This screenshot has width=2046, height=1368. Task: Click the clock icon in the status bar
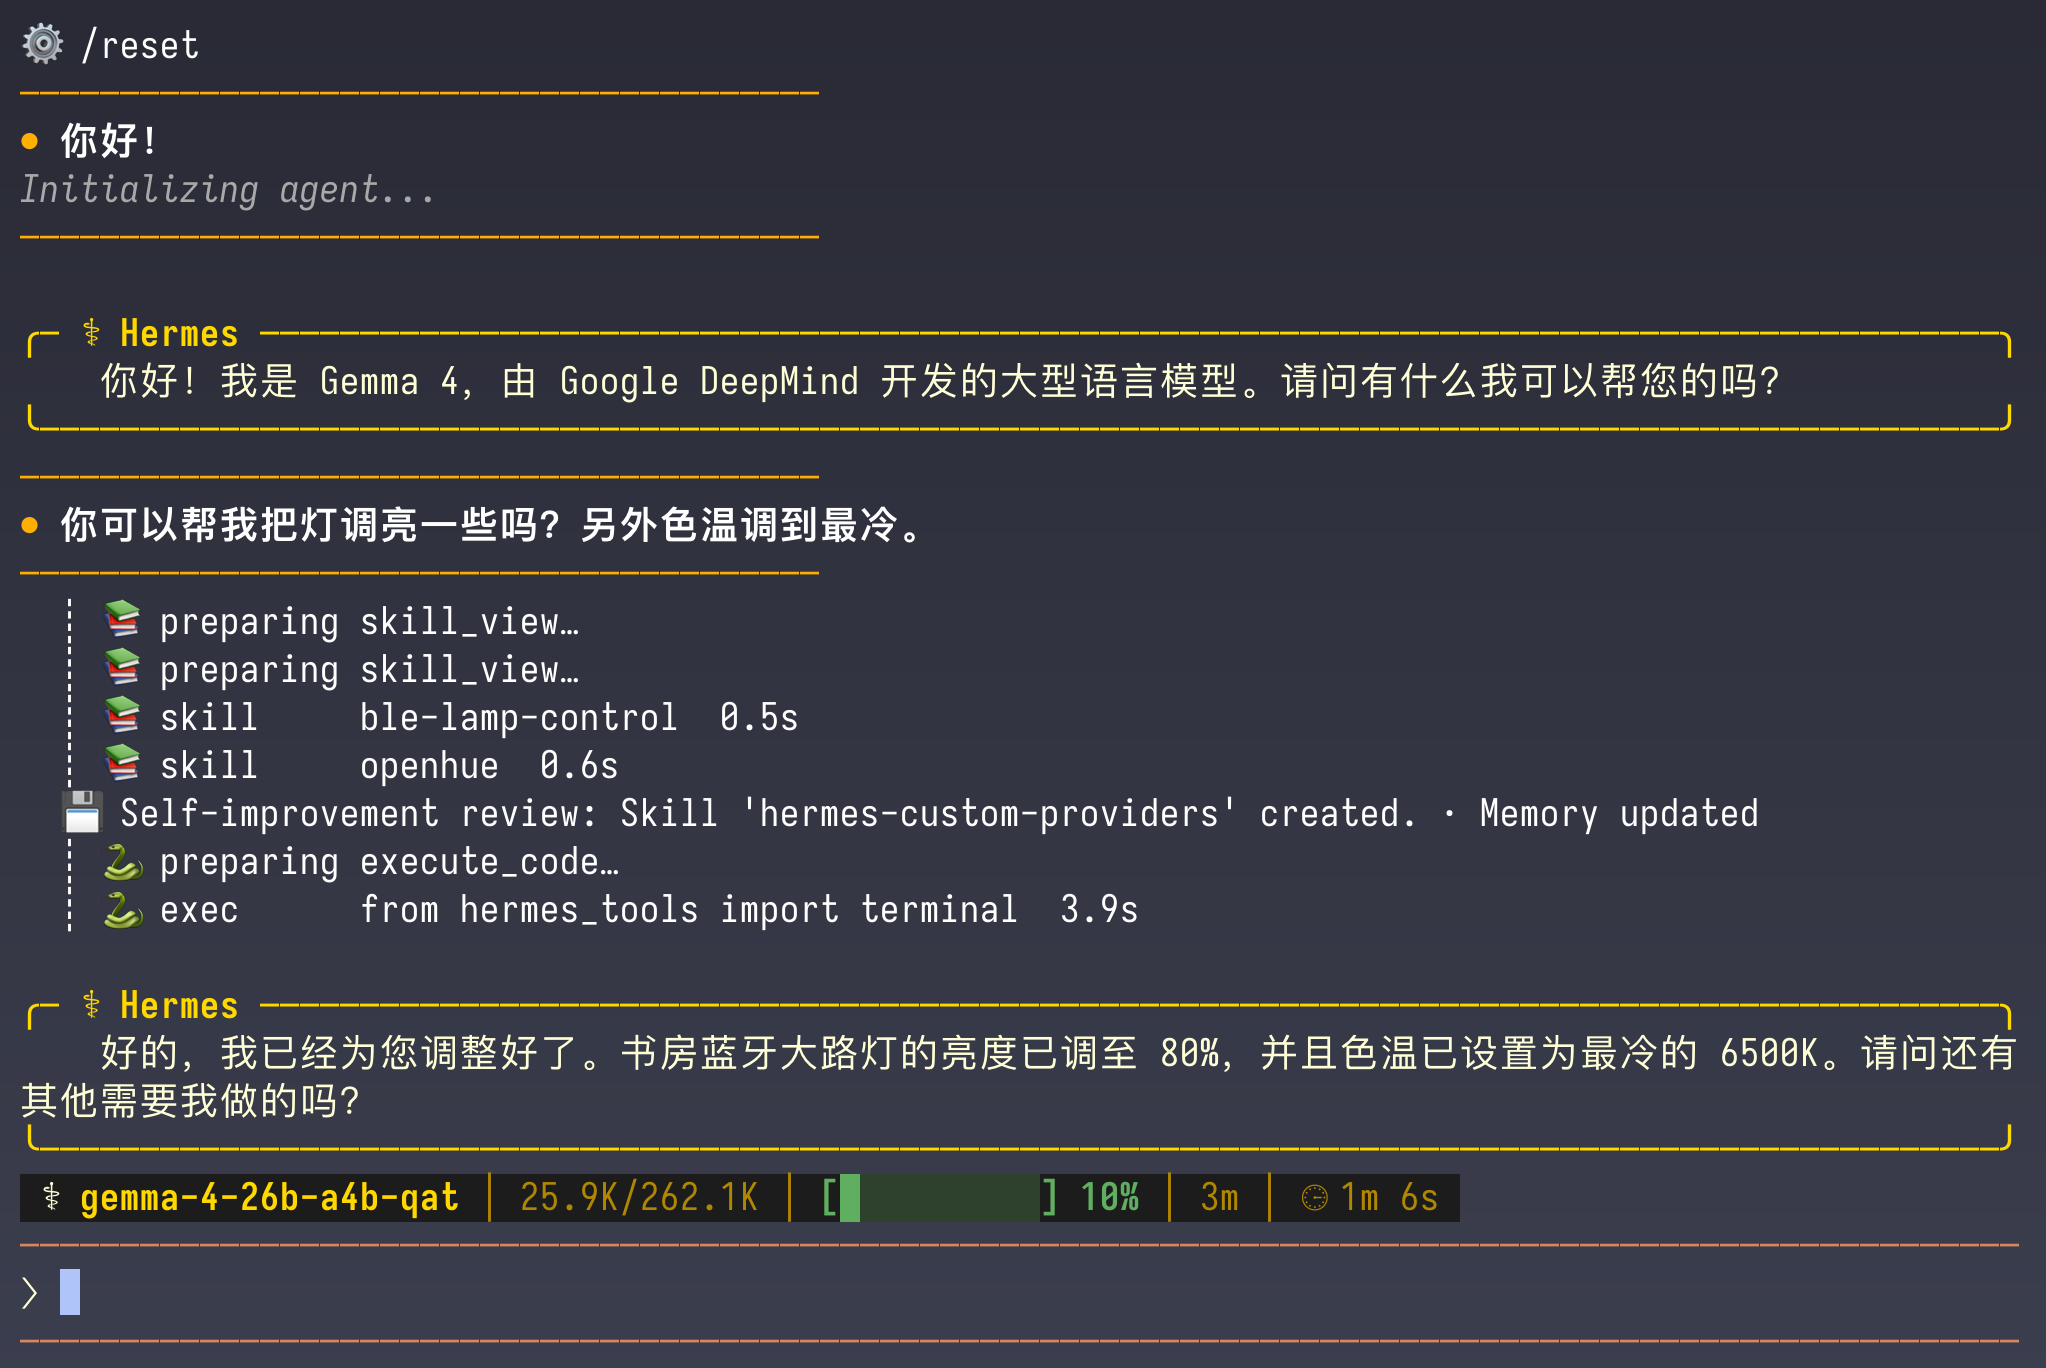pyautogui.click(x=1314, y=1198)
